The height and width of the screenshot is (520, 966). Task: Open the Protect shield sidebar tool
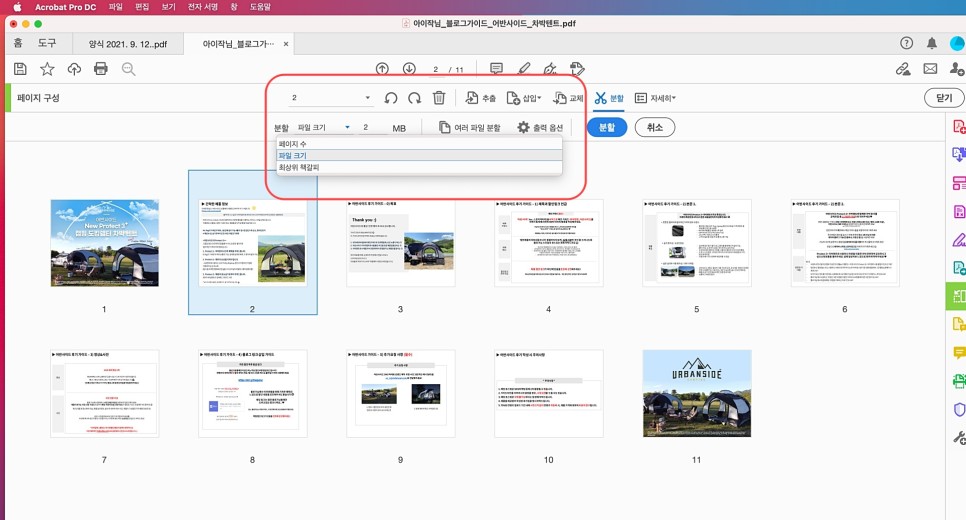[x=959, y=409]
